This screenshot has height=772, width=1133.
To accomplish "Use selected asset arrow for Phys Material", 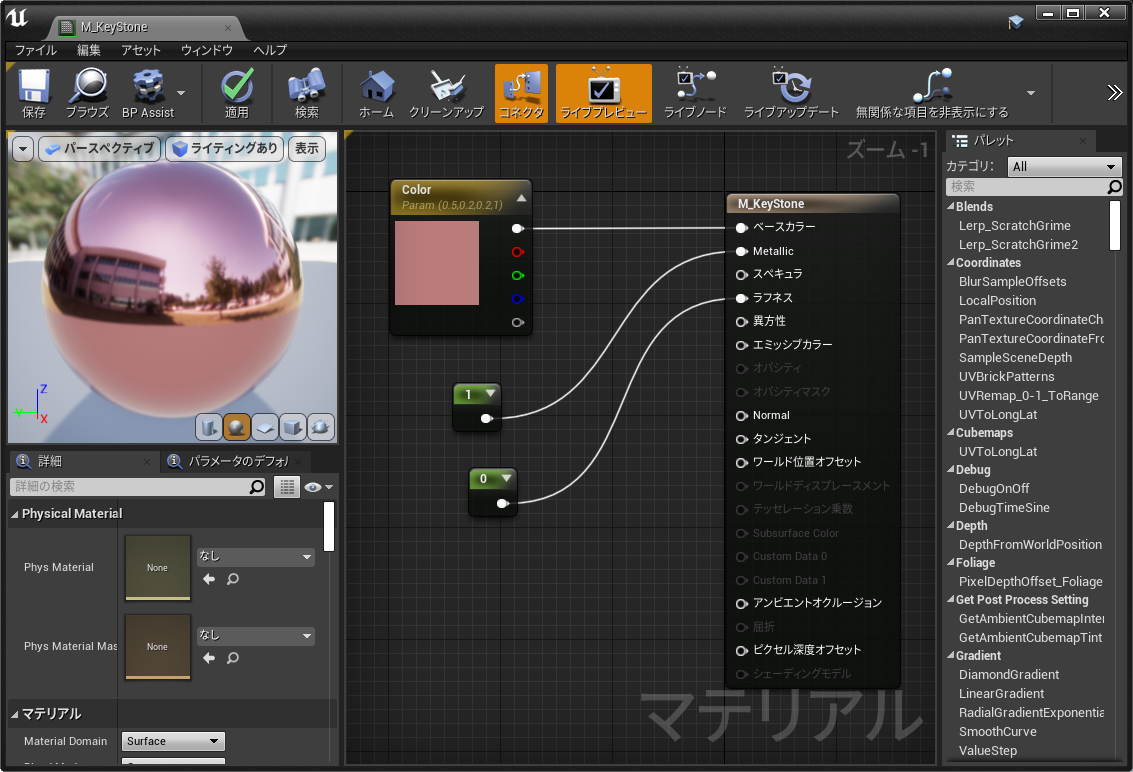I will coord(209,579).
